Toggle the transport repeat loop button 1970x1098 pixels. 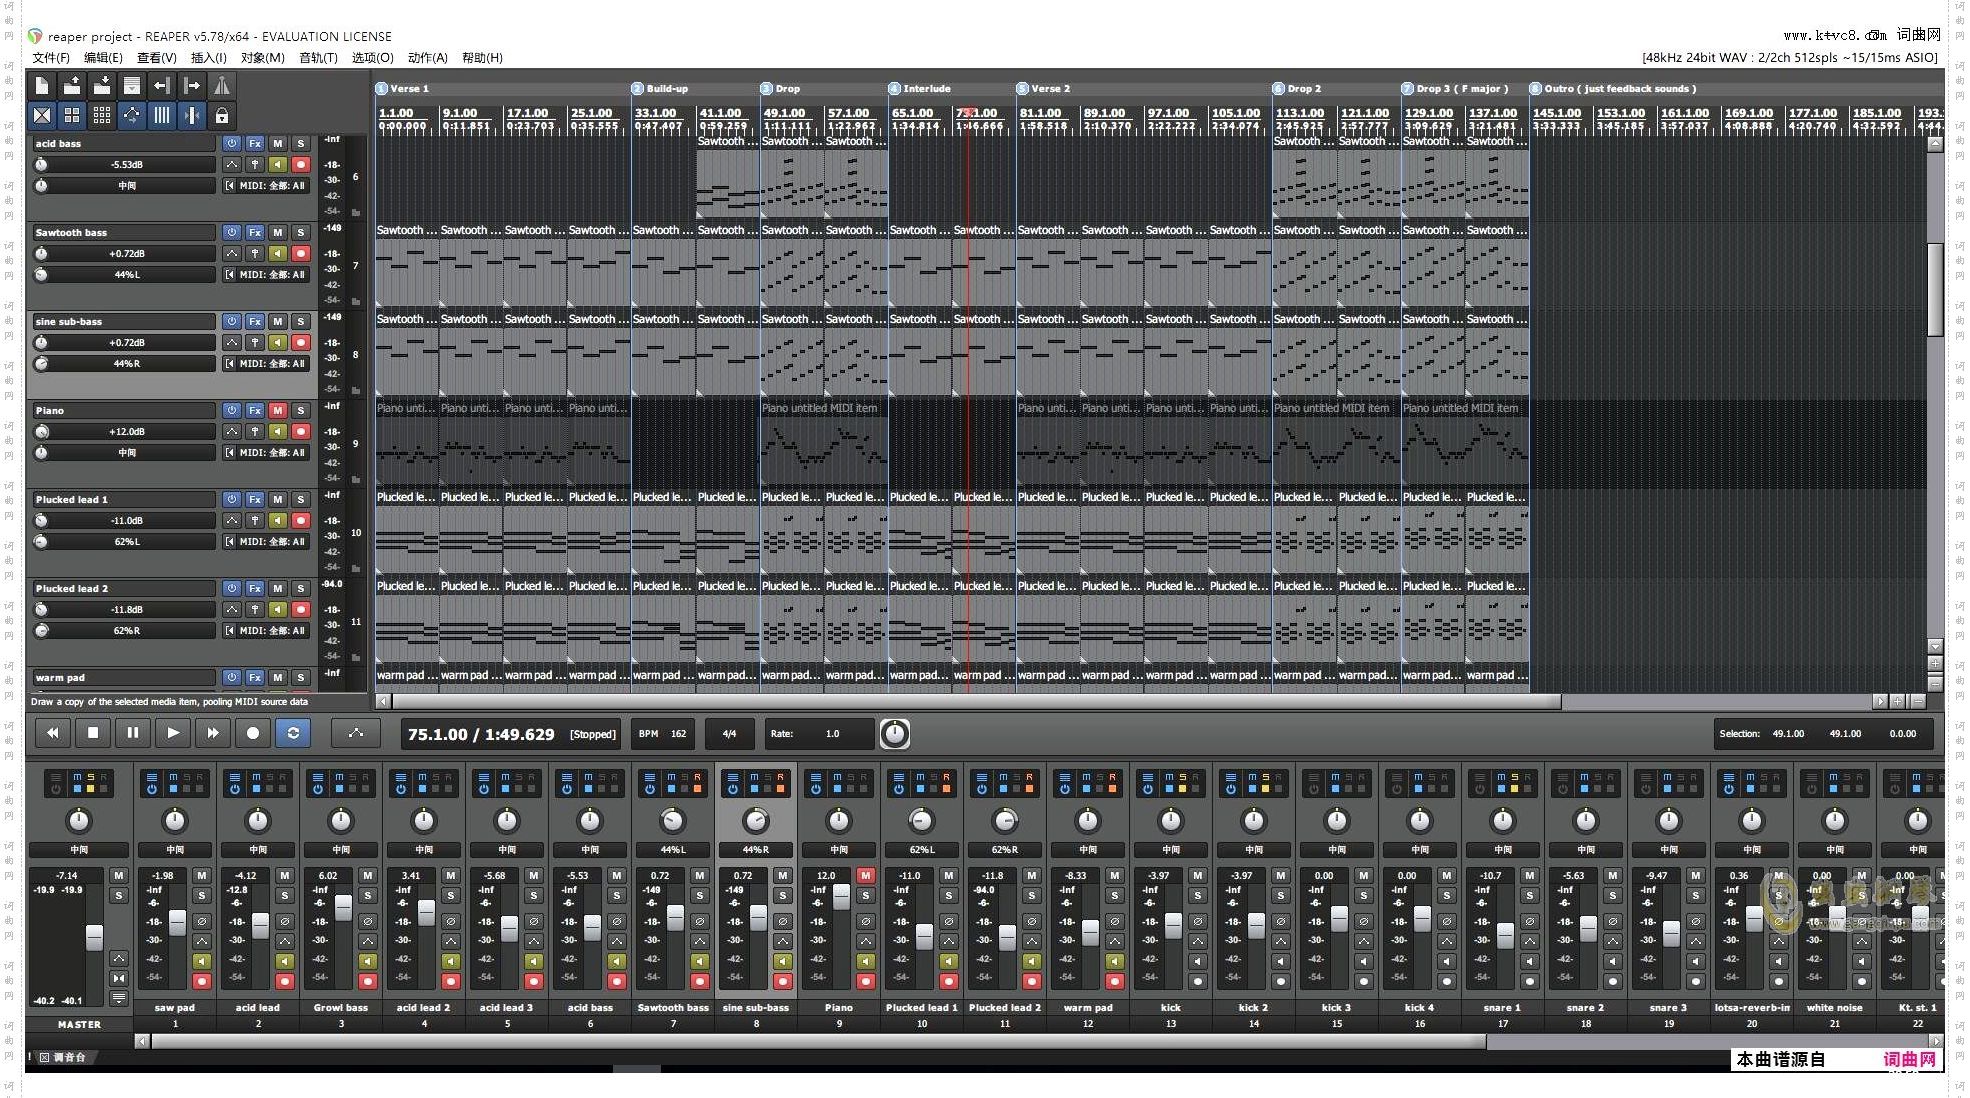point(293,733)
